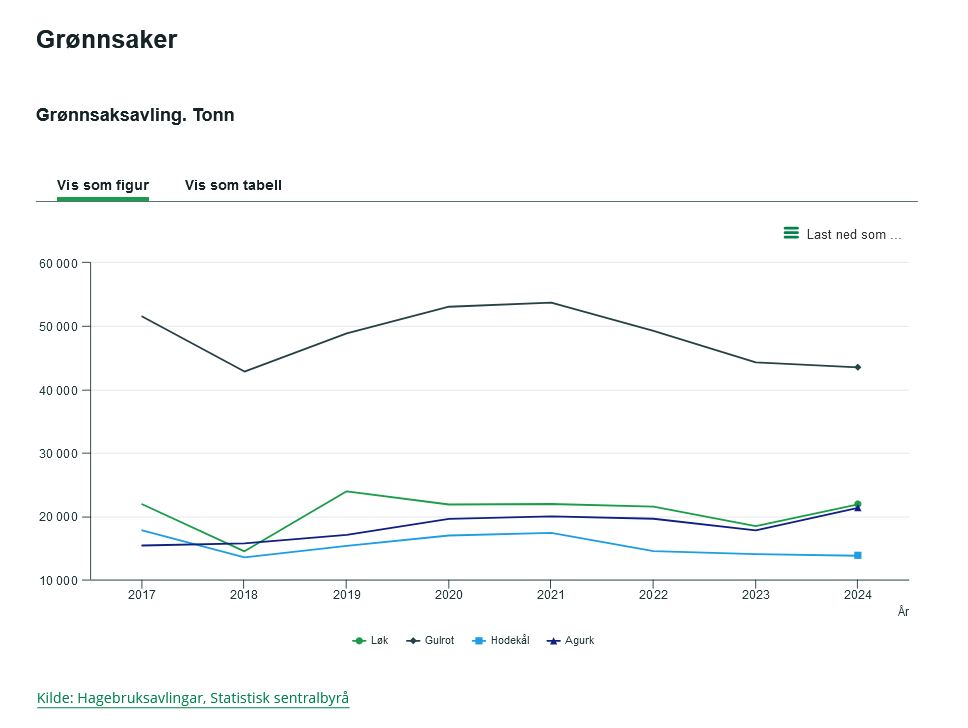
Task: Select the Gulrot 2024 diamond data point
Action: point(857,367)
